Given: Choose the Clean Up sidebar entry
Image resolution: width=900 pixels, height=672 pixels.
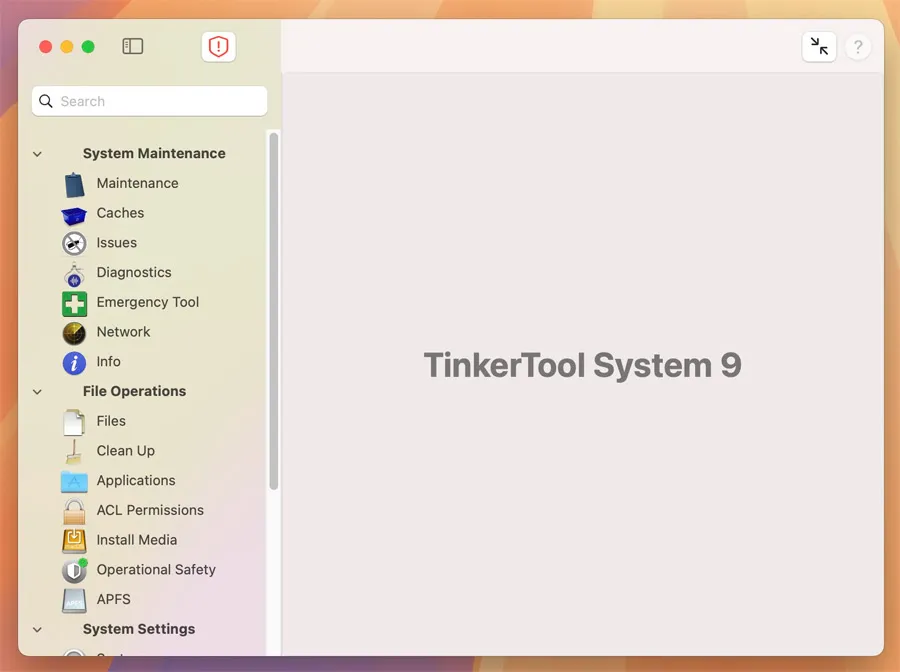Looking at the screenshot, I should [125, 451].
